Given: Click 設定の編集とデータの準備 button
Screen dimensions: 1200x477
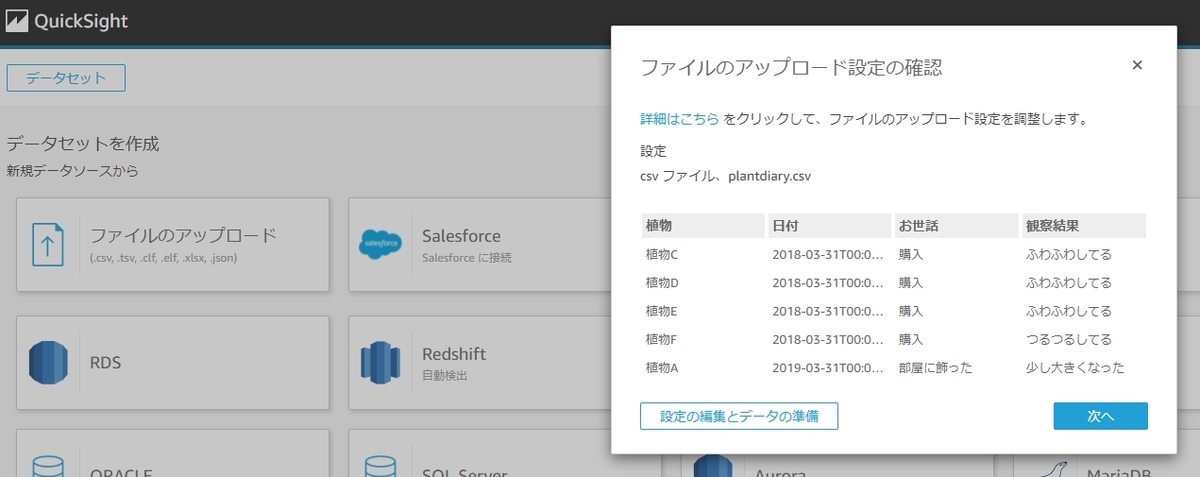Looking at the screenshot, I should (739, 416).
